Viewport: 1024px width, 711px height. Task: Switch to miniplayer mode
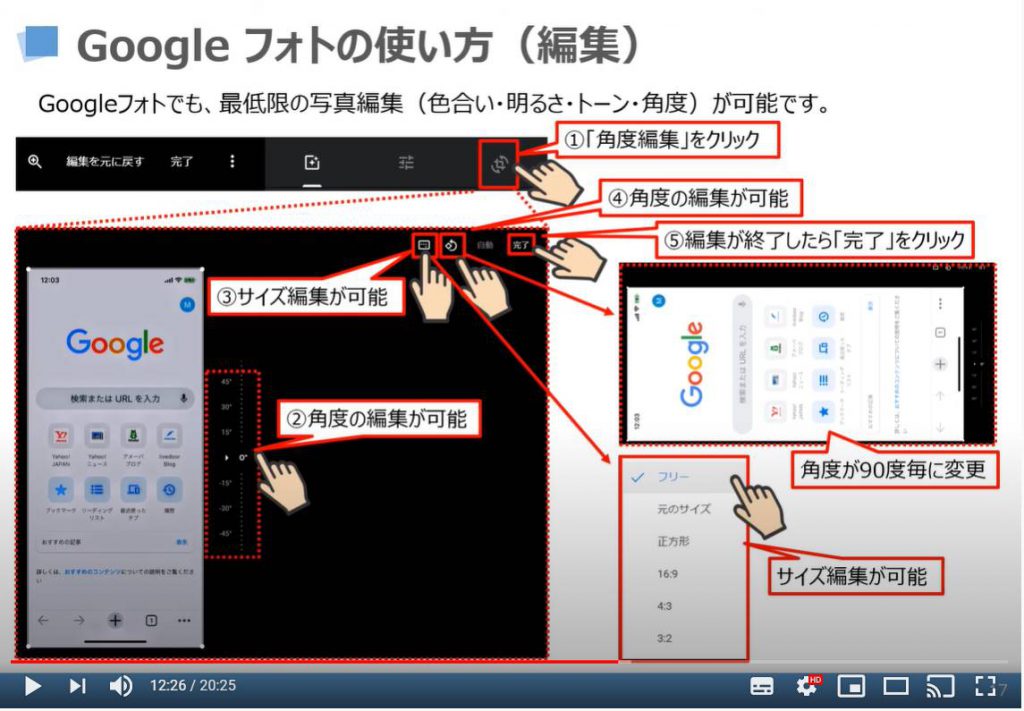852,686
